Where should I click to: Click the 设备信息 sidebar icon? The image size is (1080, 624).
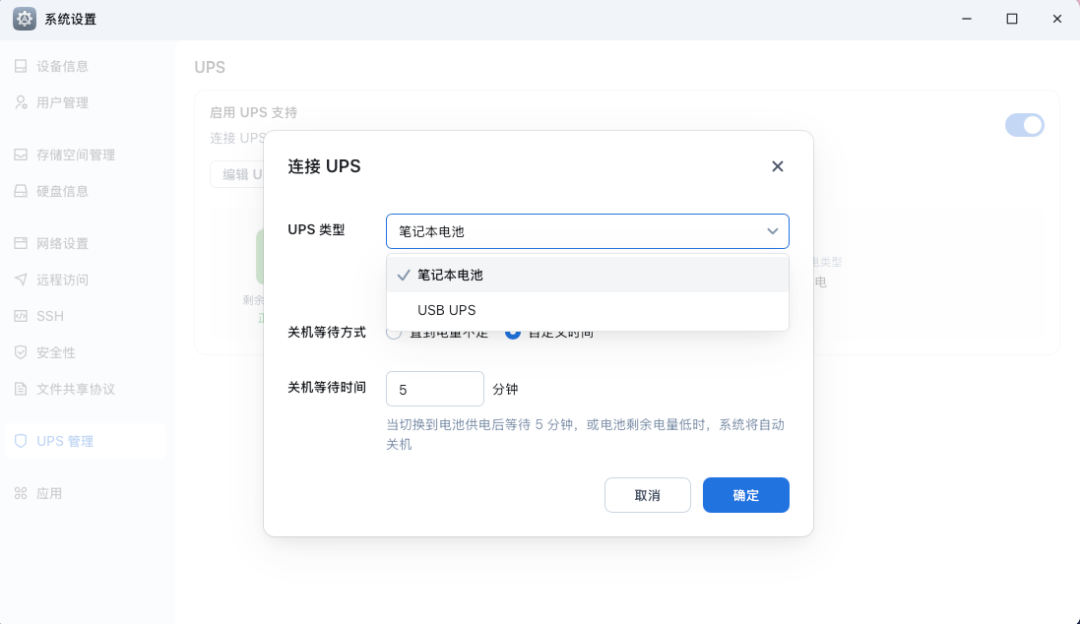click(21, 66)
